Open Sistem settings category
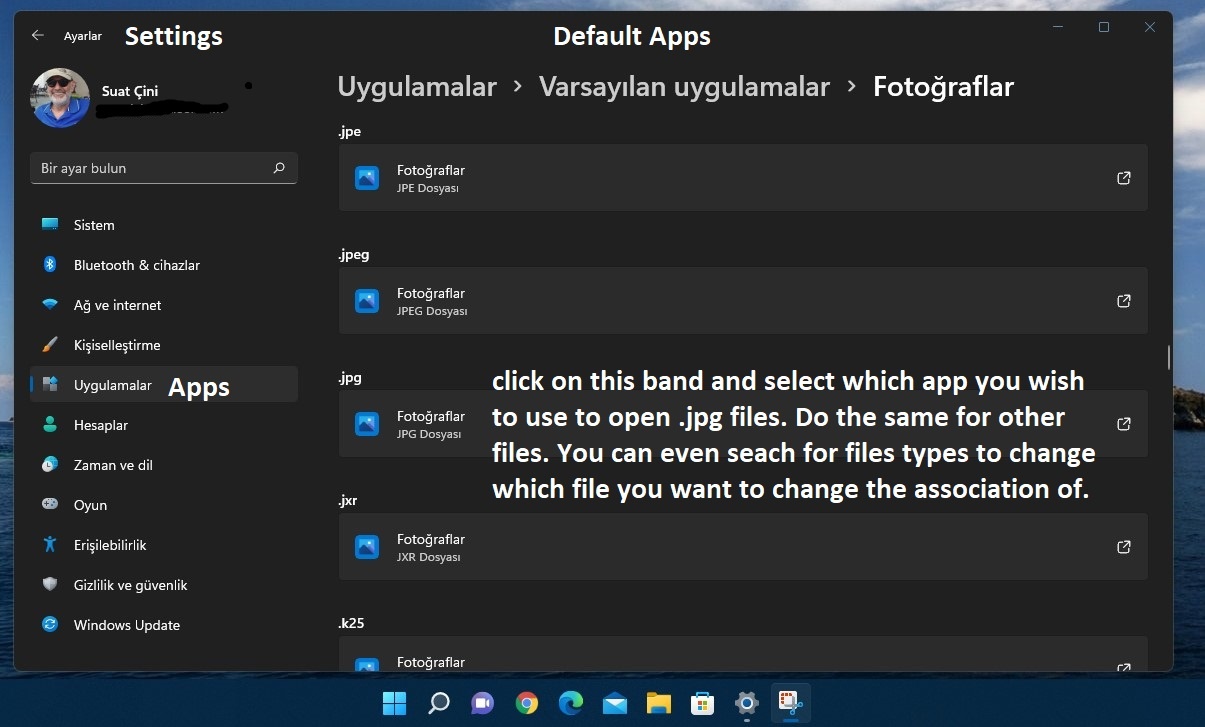 (164, 225)
